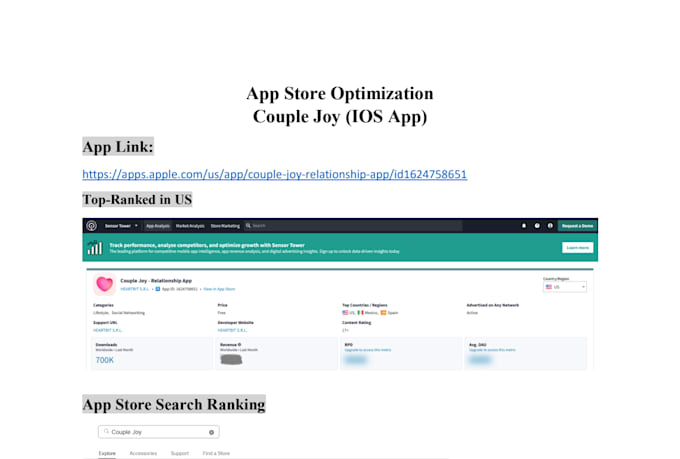Viewport: 680px width, 459px height.
Task: Open the user account icon
Action: [x=550, y=226]
